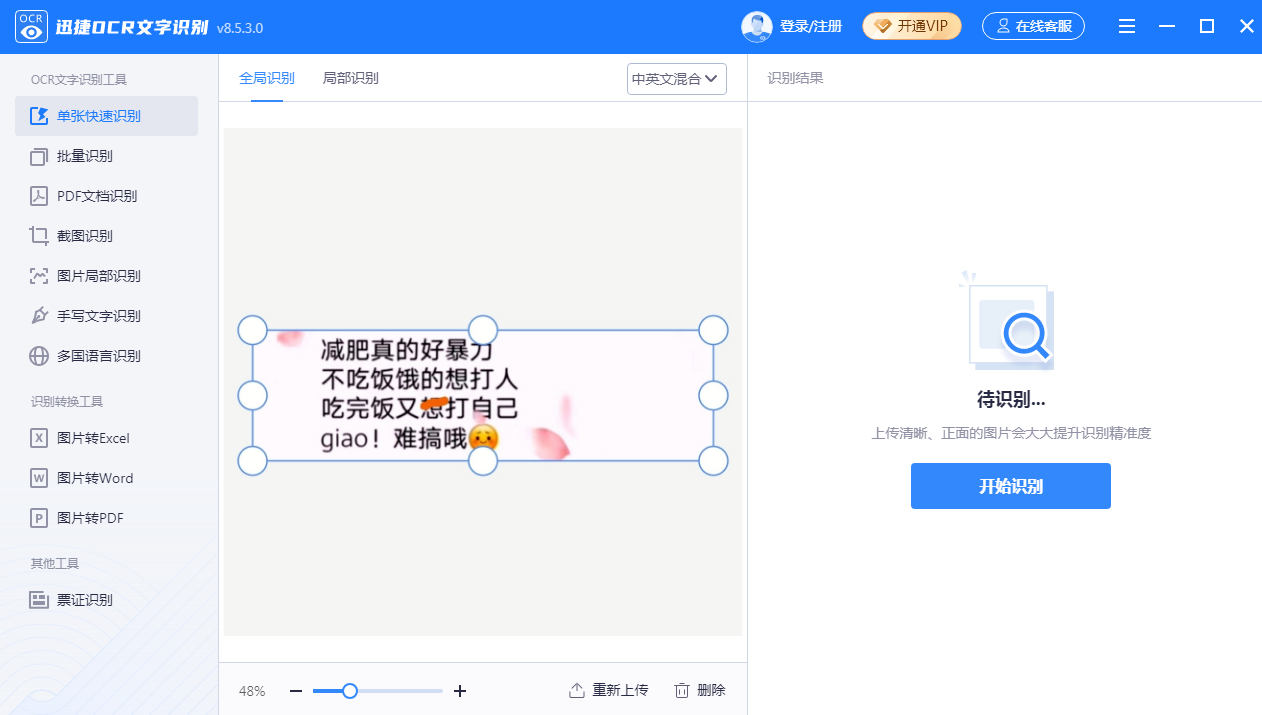Click the 重新上传 re-upload button

[x=609, y=690]
